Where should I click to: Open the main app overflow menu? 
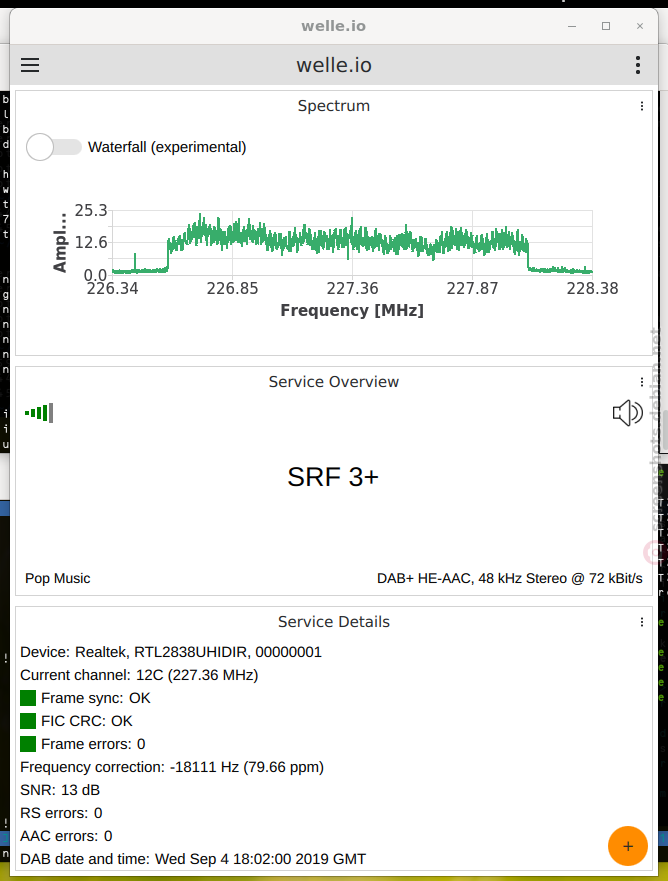[x=638, y=65]
